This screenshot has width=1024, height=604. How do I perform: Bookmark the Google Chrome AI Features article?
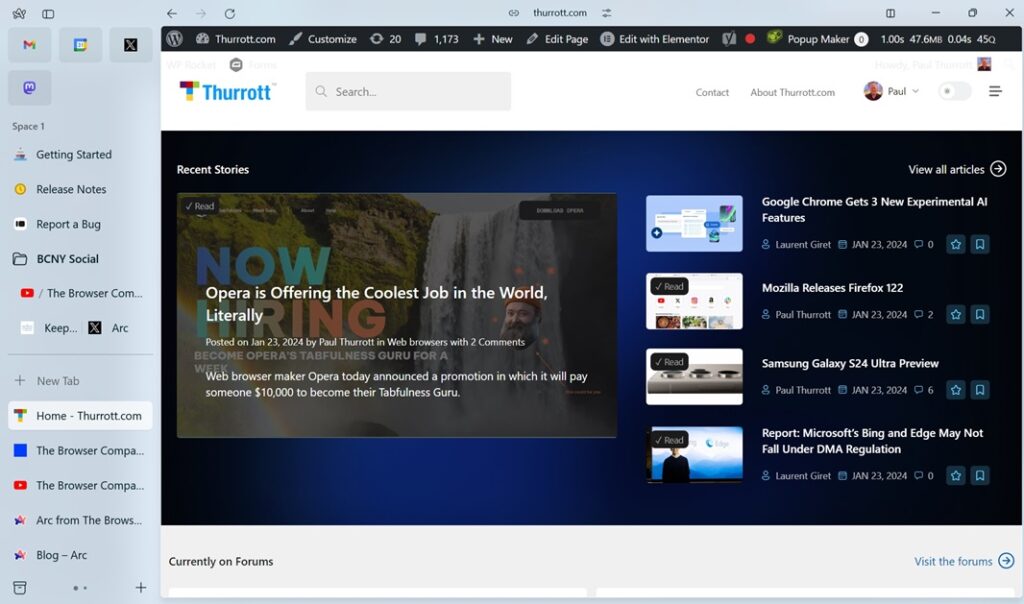(x=980, y=244)
